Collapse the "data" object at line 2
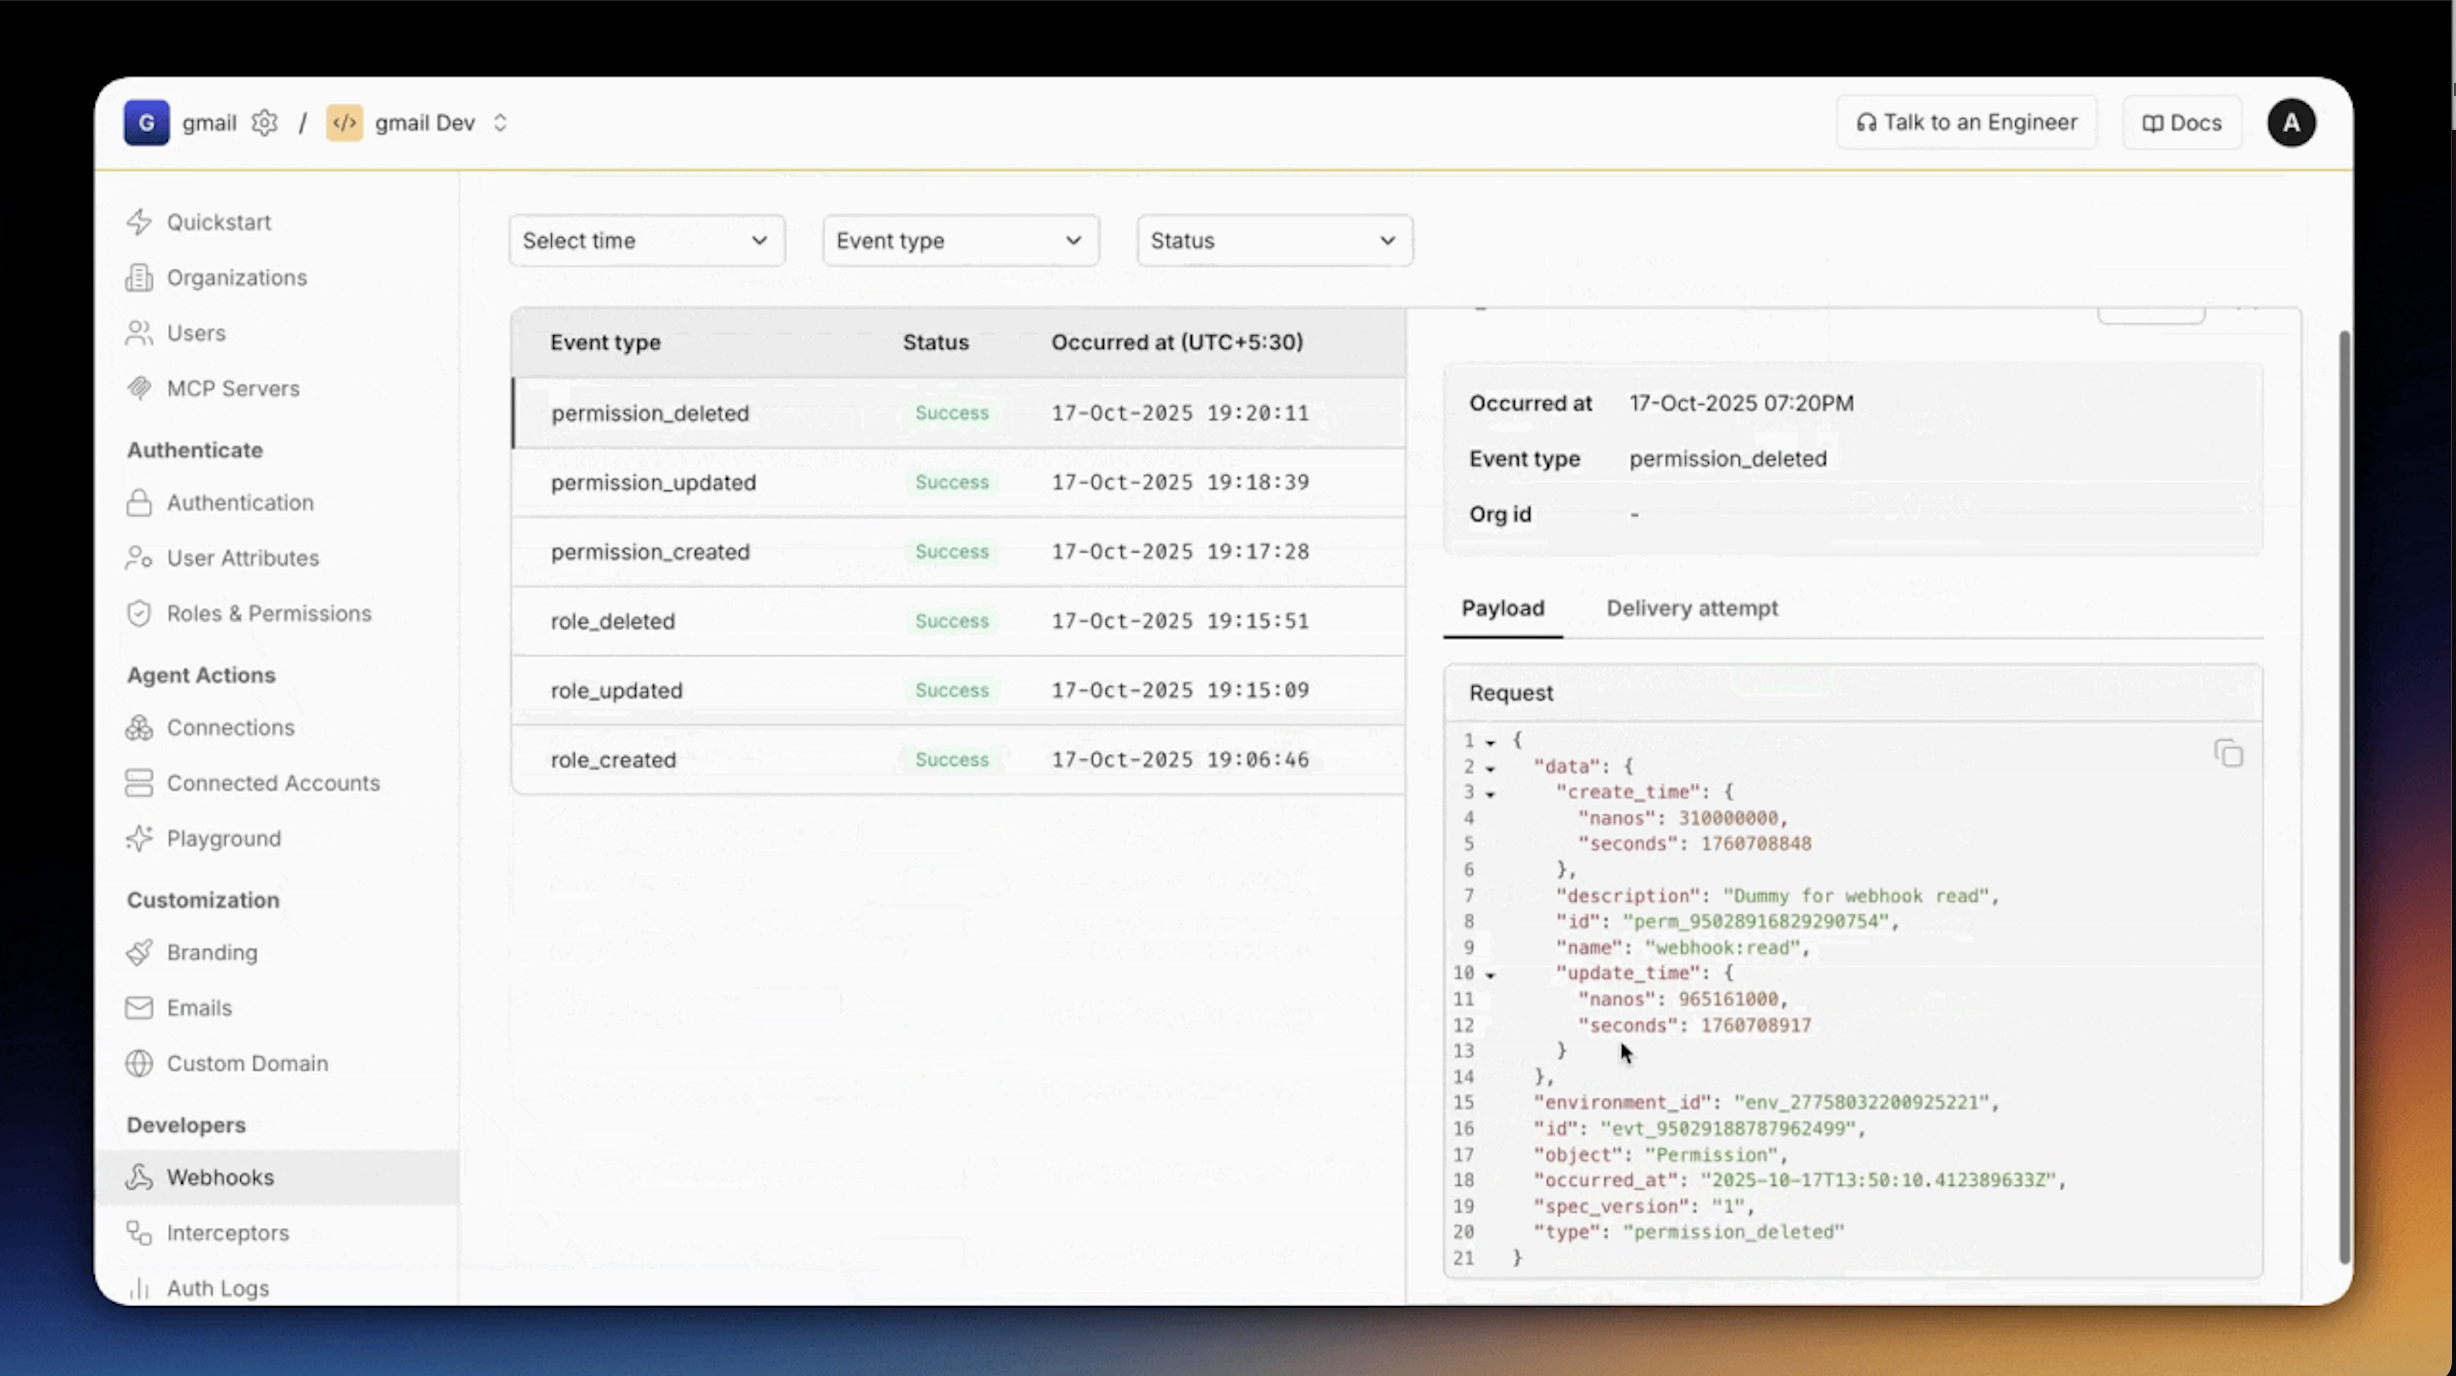 pos(1490,768)
